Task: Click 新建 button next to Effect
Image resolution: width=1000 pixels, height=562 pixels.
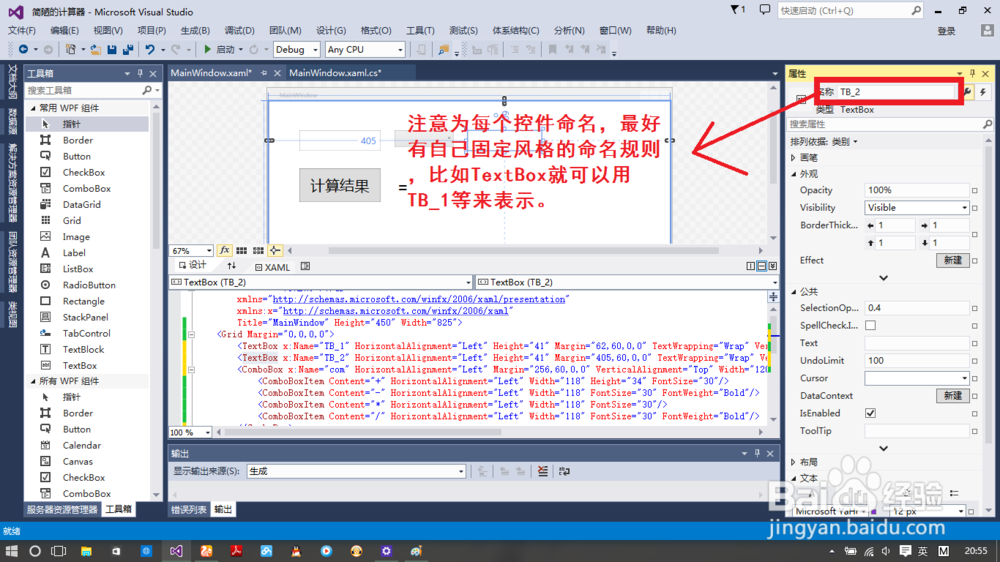Action: (952, 260)
